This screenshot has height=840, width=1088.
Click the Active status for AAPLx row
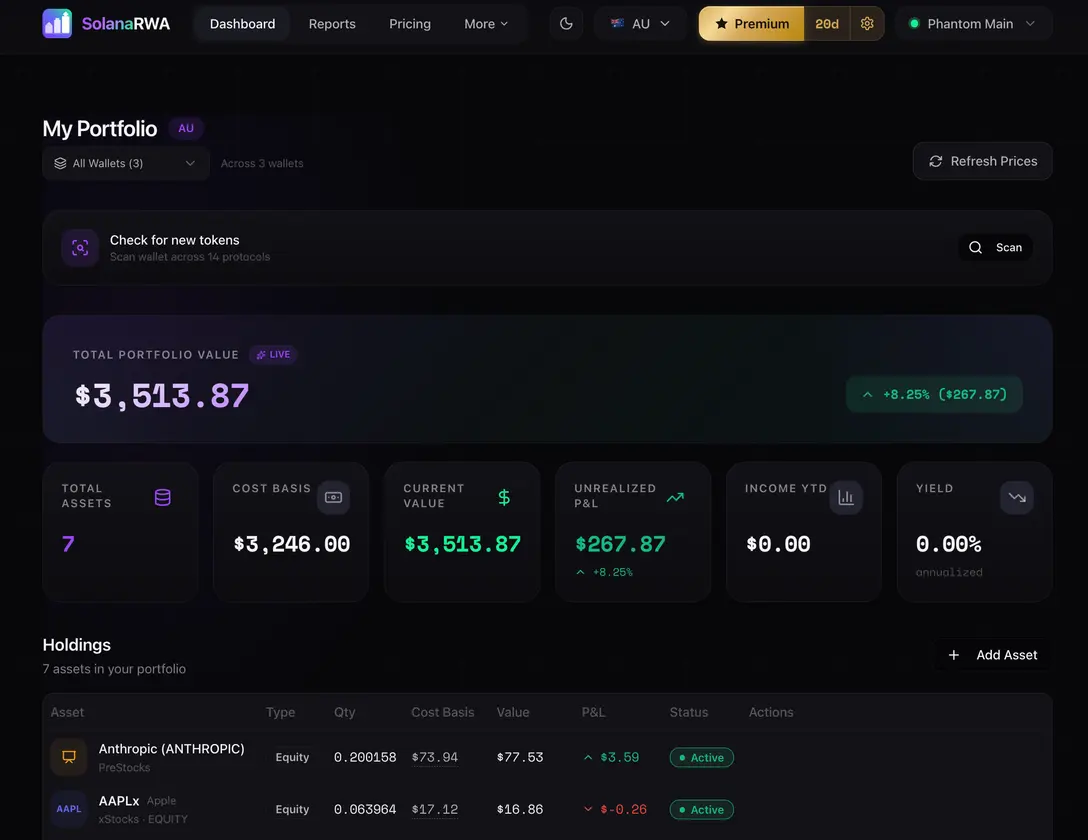point(702,809)
